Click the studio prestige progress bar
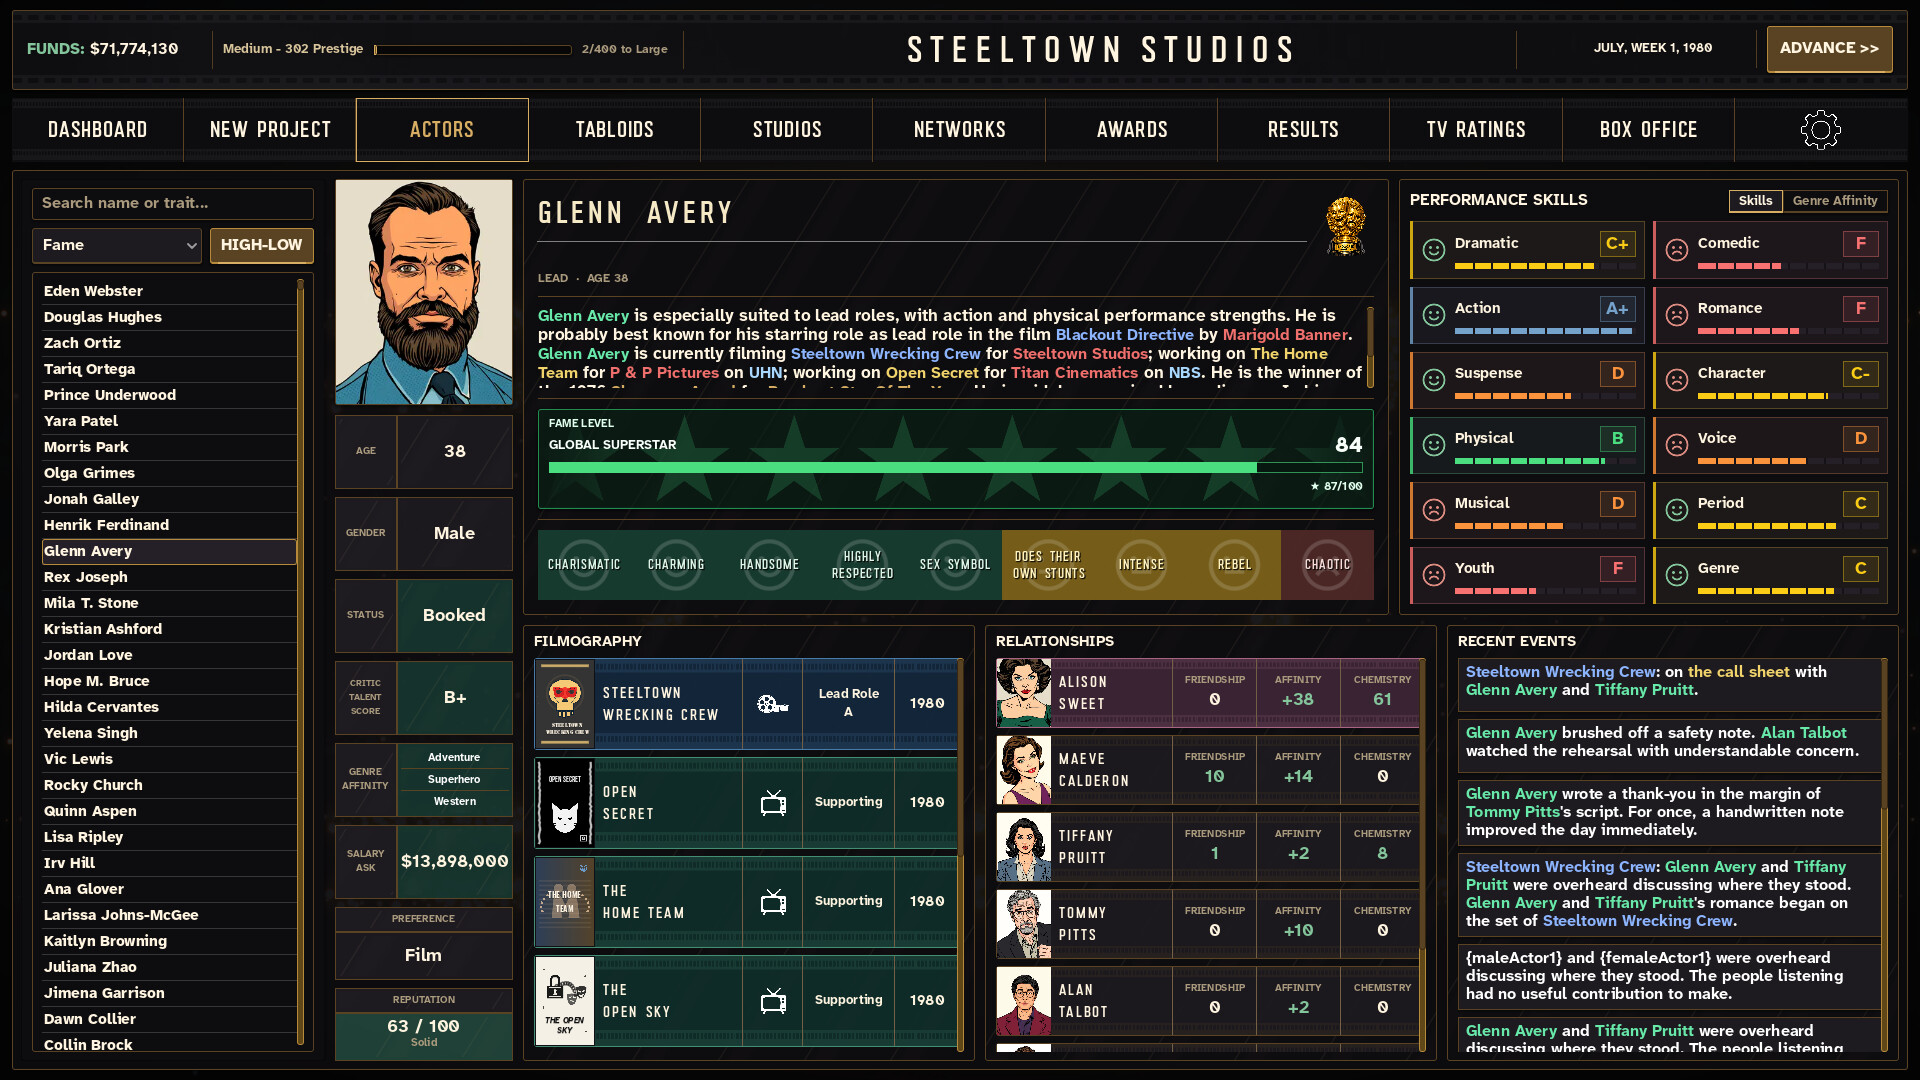 click(472, 49)
